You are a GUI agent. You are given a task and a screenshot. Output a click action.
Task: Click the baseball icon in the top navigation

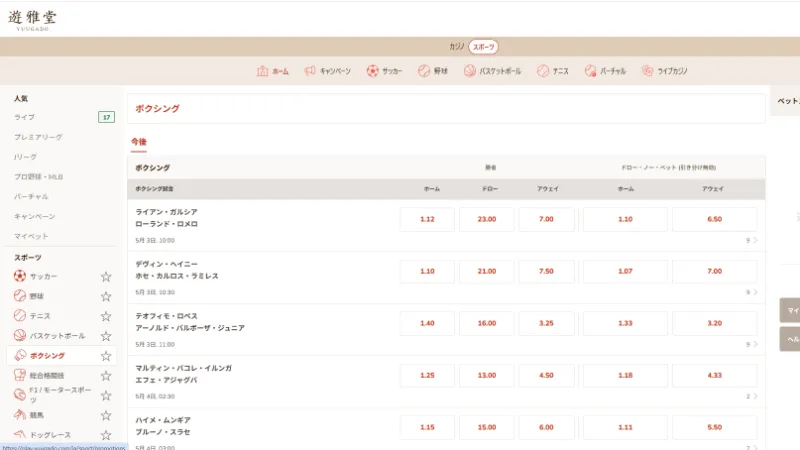tap(423, 71)
